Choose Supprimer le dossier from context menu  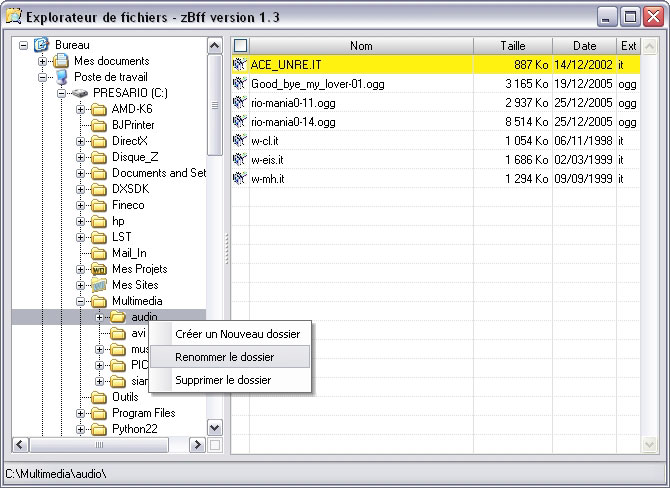pyautogui.click(x=230, y=380)
